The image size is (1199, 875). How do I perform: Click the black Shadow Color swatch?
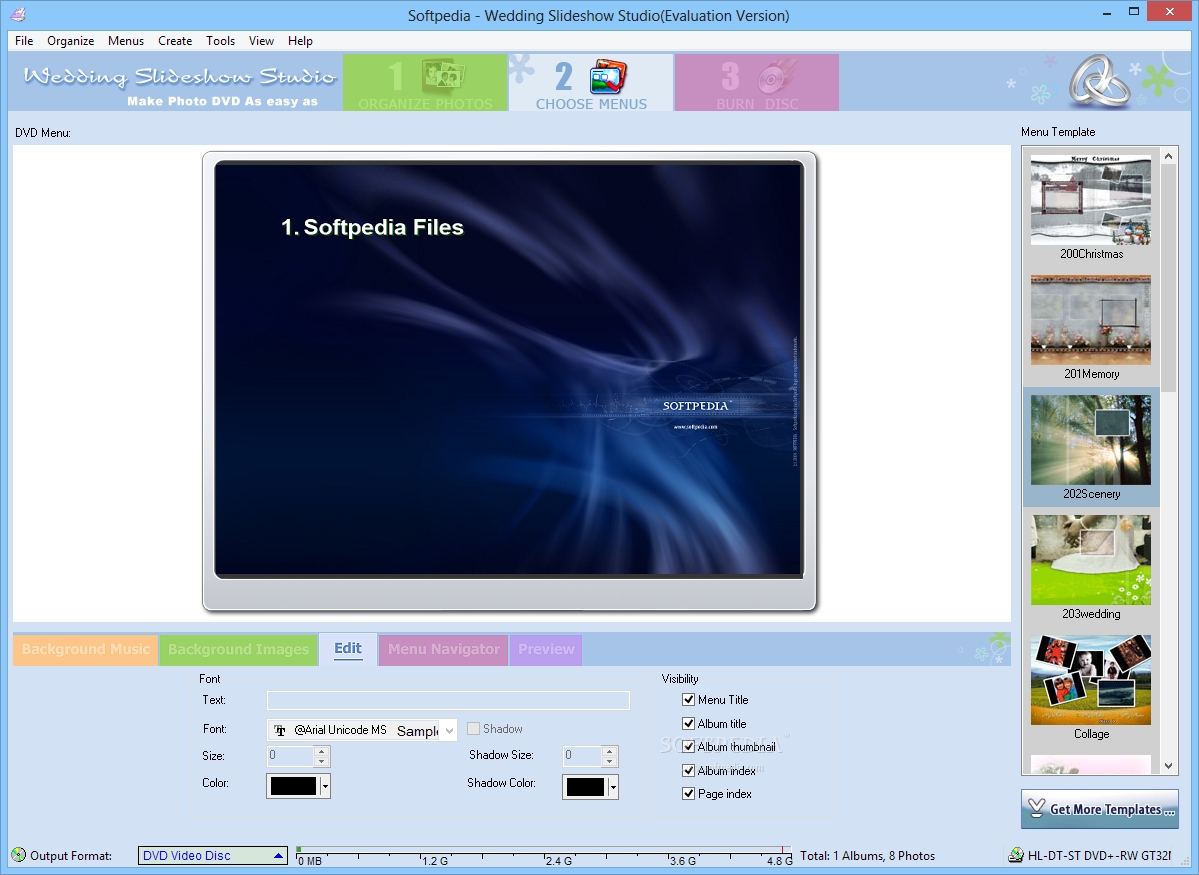coord(585,786)
